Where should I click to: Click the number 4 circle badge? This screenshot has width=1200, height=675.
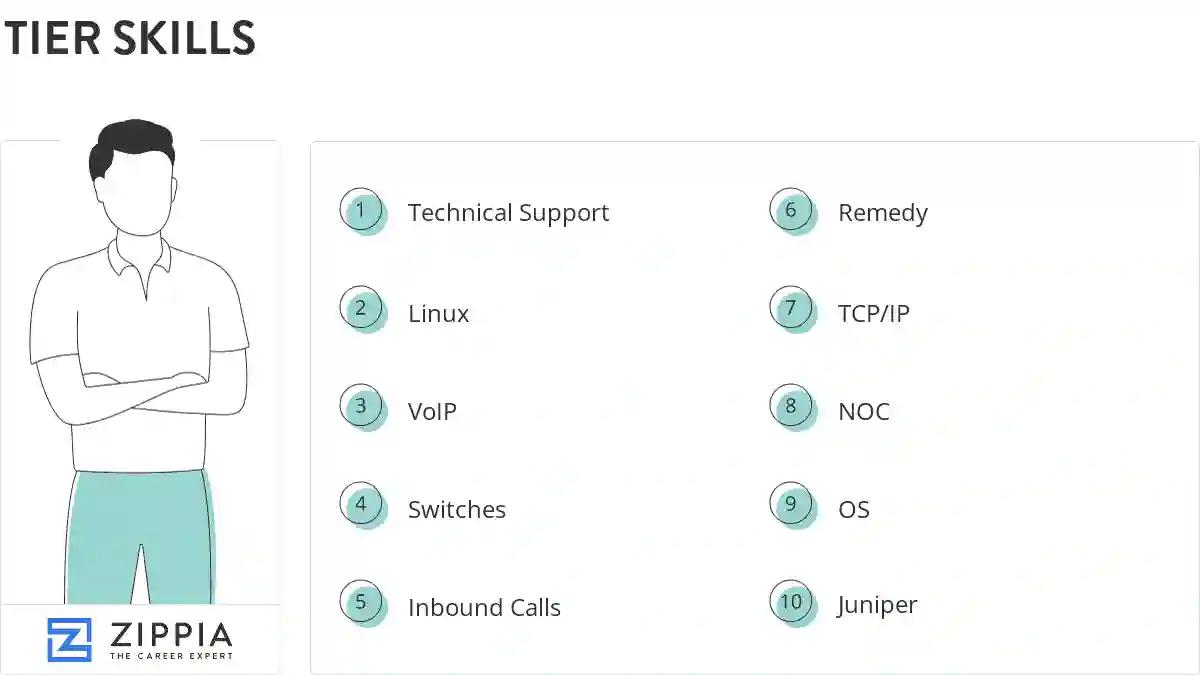[362, 505]
